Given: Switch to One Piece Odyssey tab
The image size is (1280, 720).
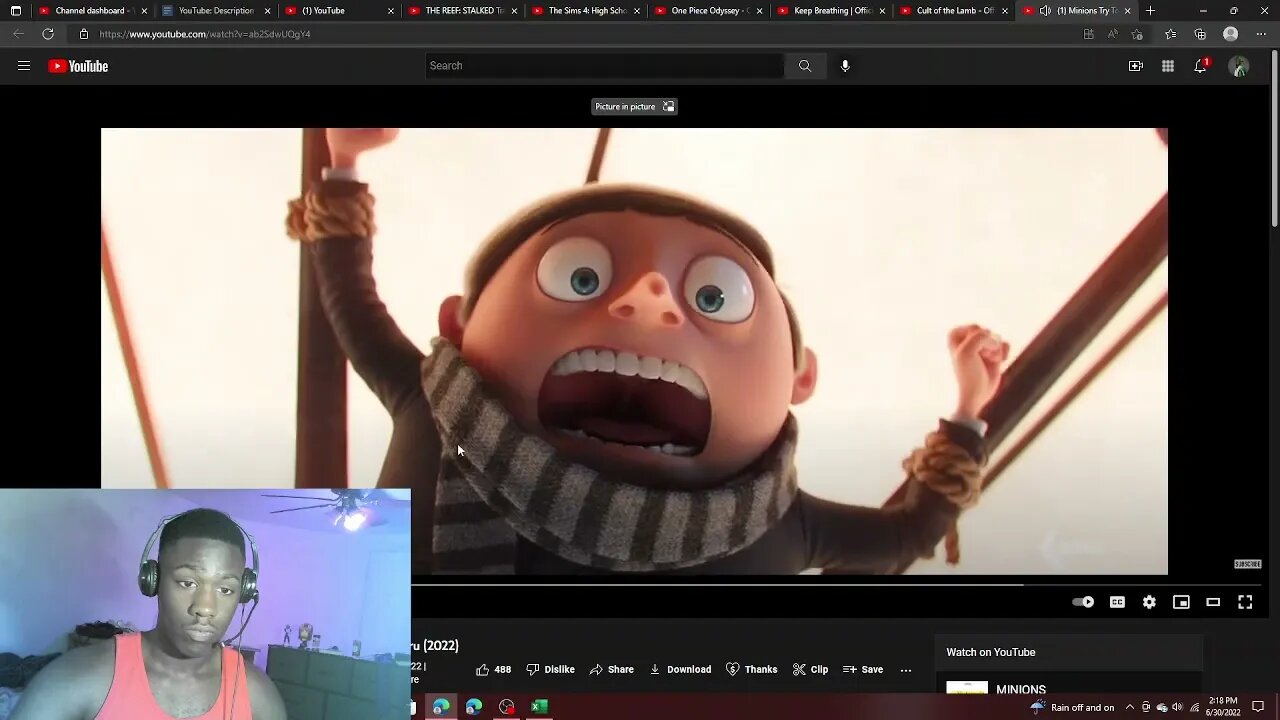Looking at the screenshot, I should click(x=708, y=10).
